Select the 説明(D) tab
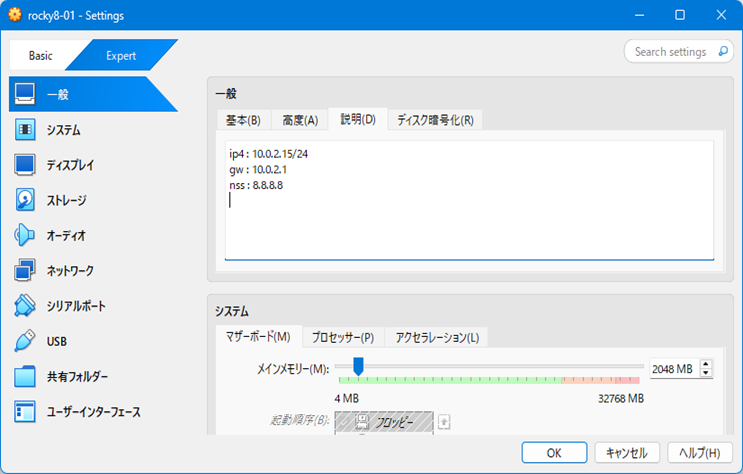Screen dimensions: 743x474 coord(358,119)
